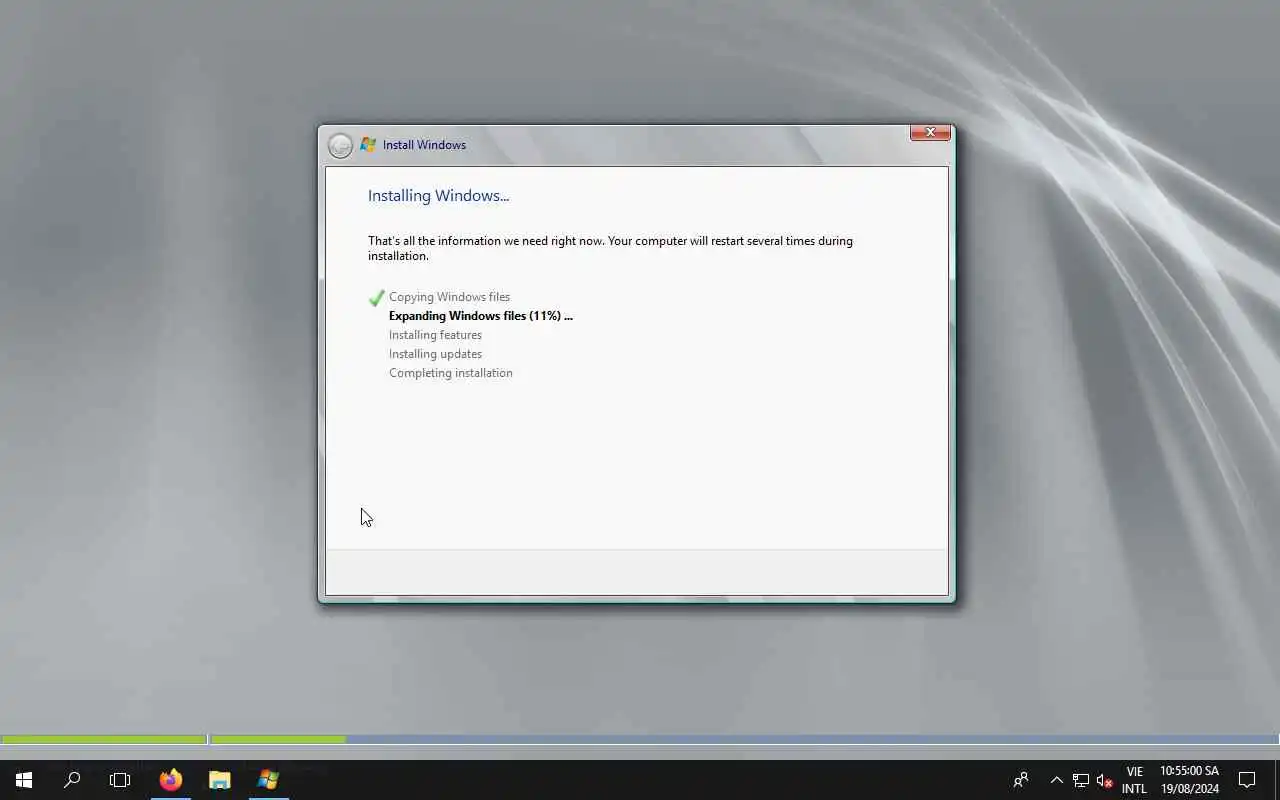
Task: Click the 'Installing Windows...' heading
Action: [x=438, y=196]
